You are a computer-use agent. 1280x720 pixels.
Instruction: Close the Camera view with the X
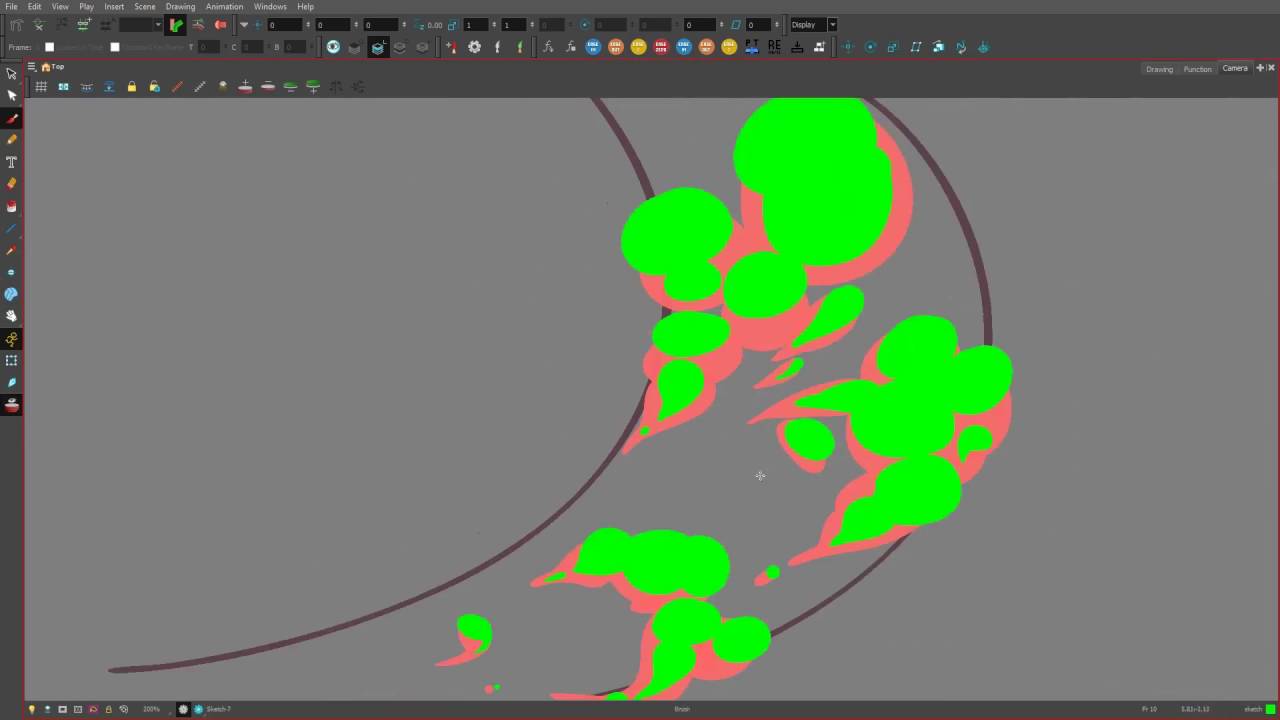[1271, 68]
